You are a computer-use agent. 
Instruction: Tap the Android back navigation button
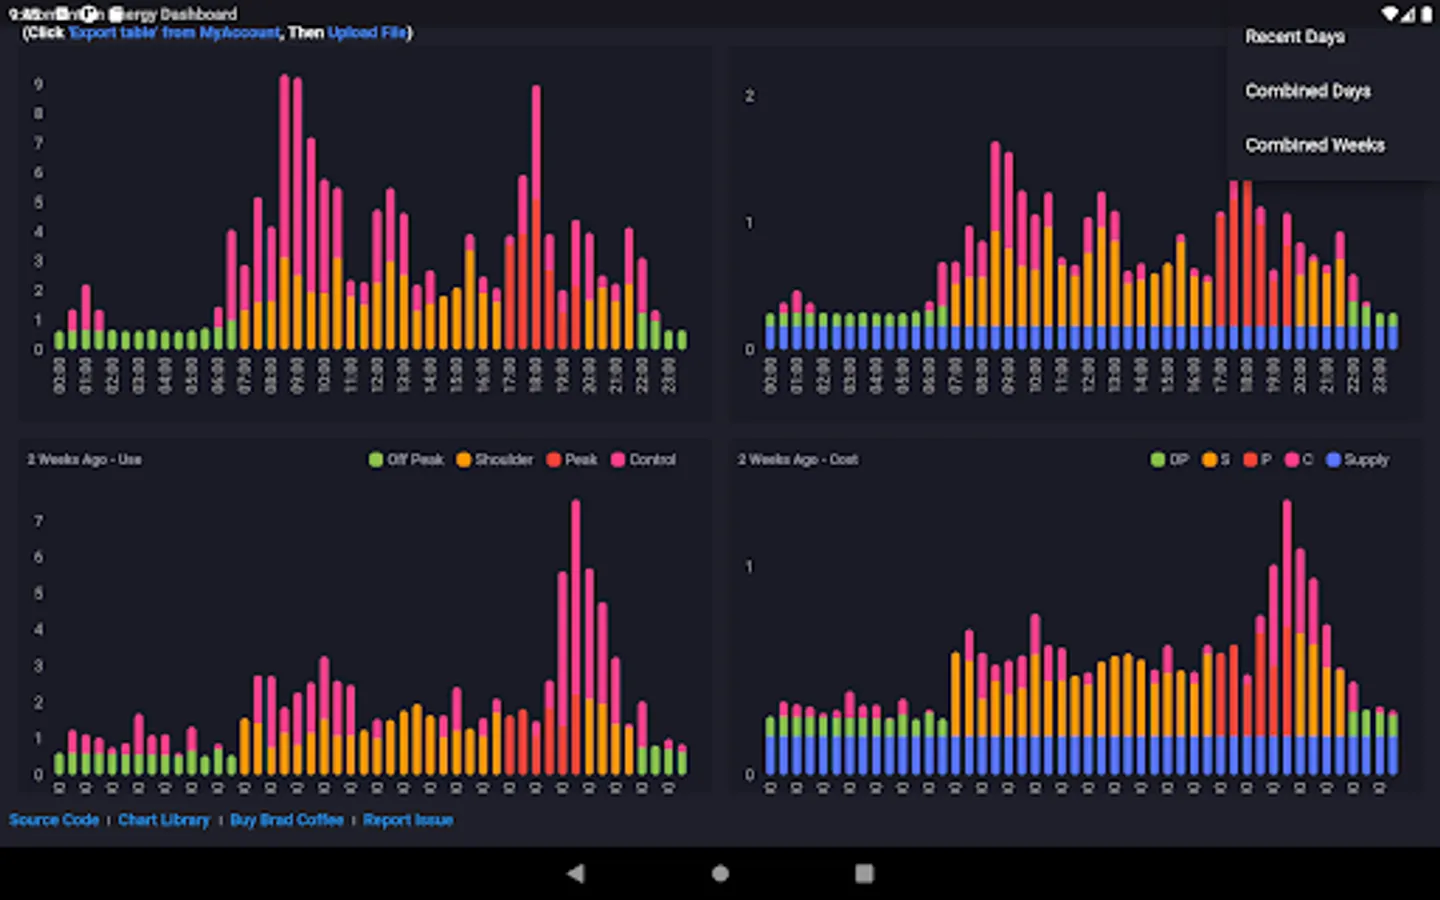pos(576,873)
